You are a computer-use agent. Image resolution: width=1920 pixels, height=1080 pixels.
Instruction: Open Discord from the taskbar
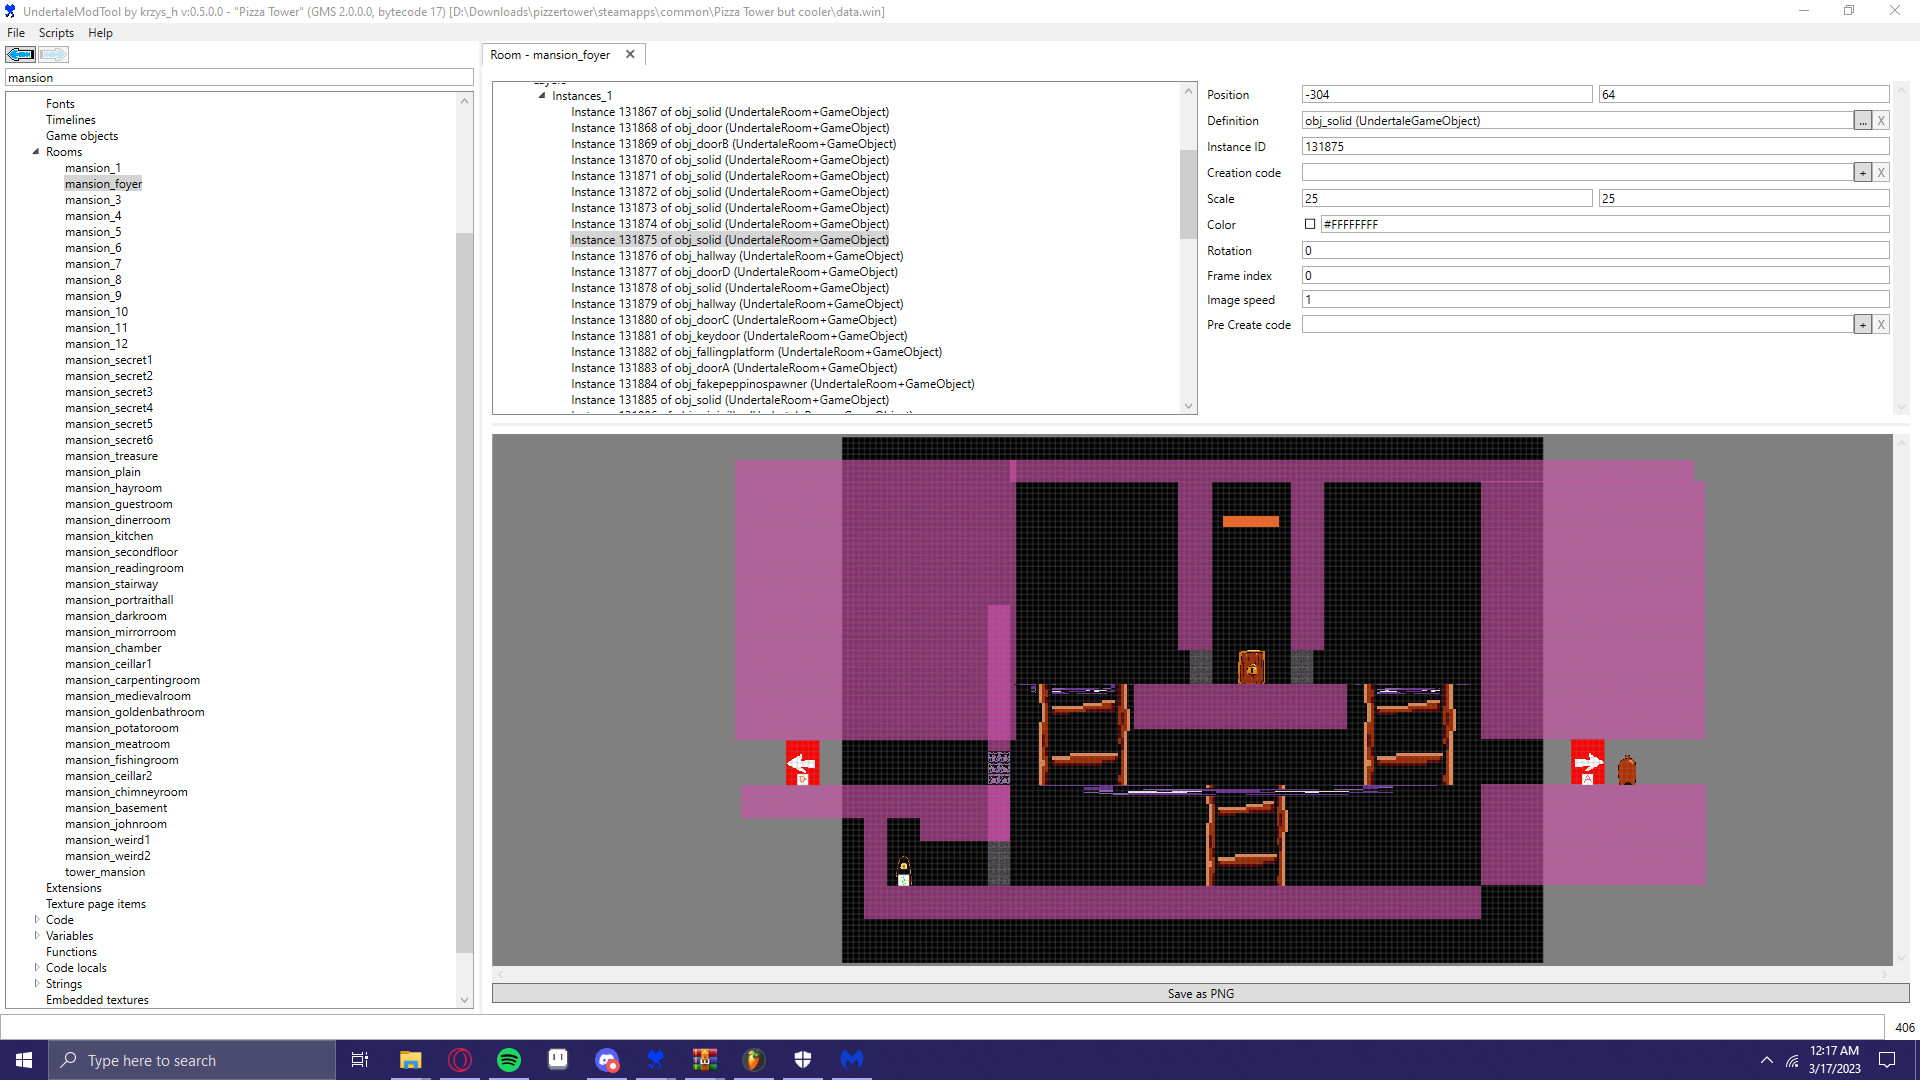[x=608, y=1060]
